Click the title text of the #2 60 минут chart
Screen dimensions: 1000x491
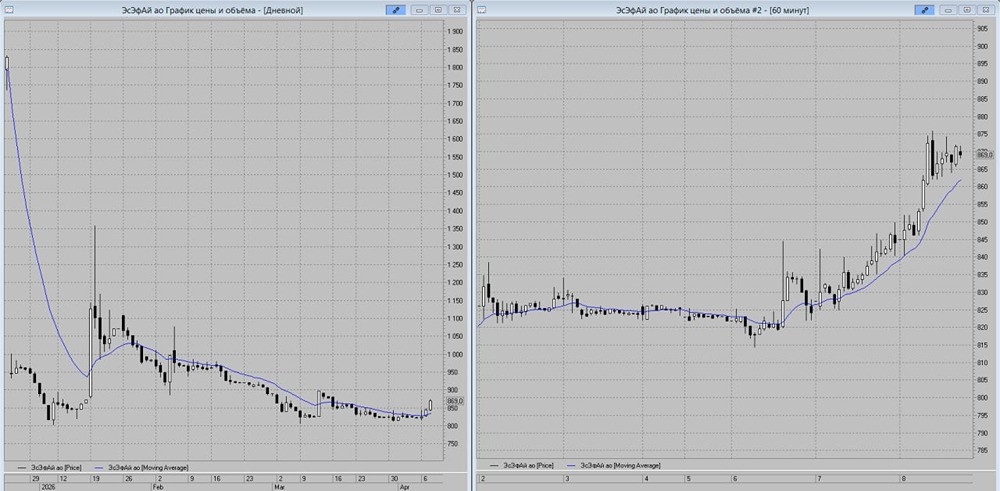712,10
